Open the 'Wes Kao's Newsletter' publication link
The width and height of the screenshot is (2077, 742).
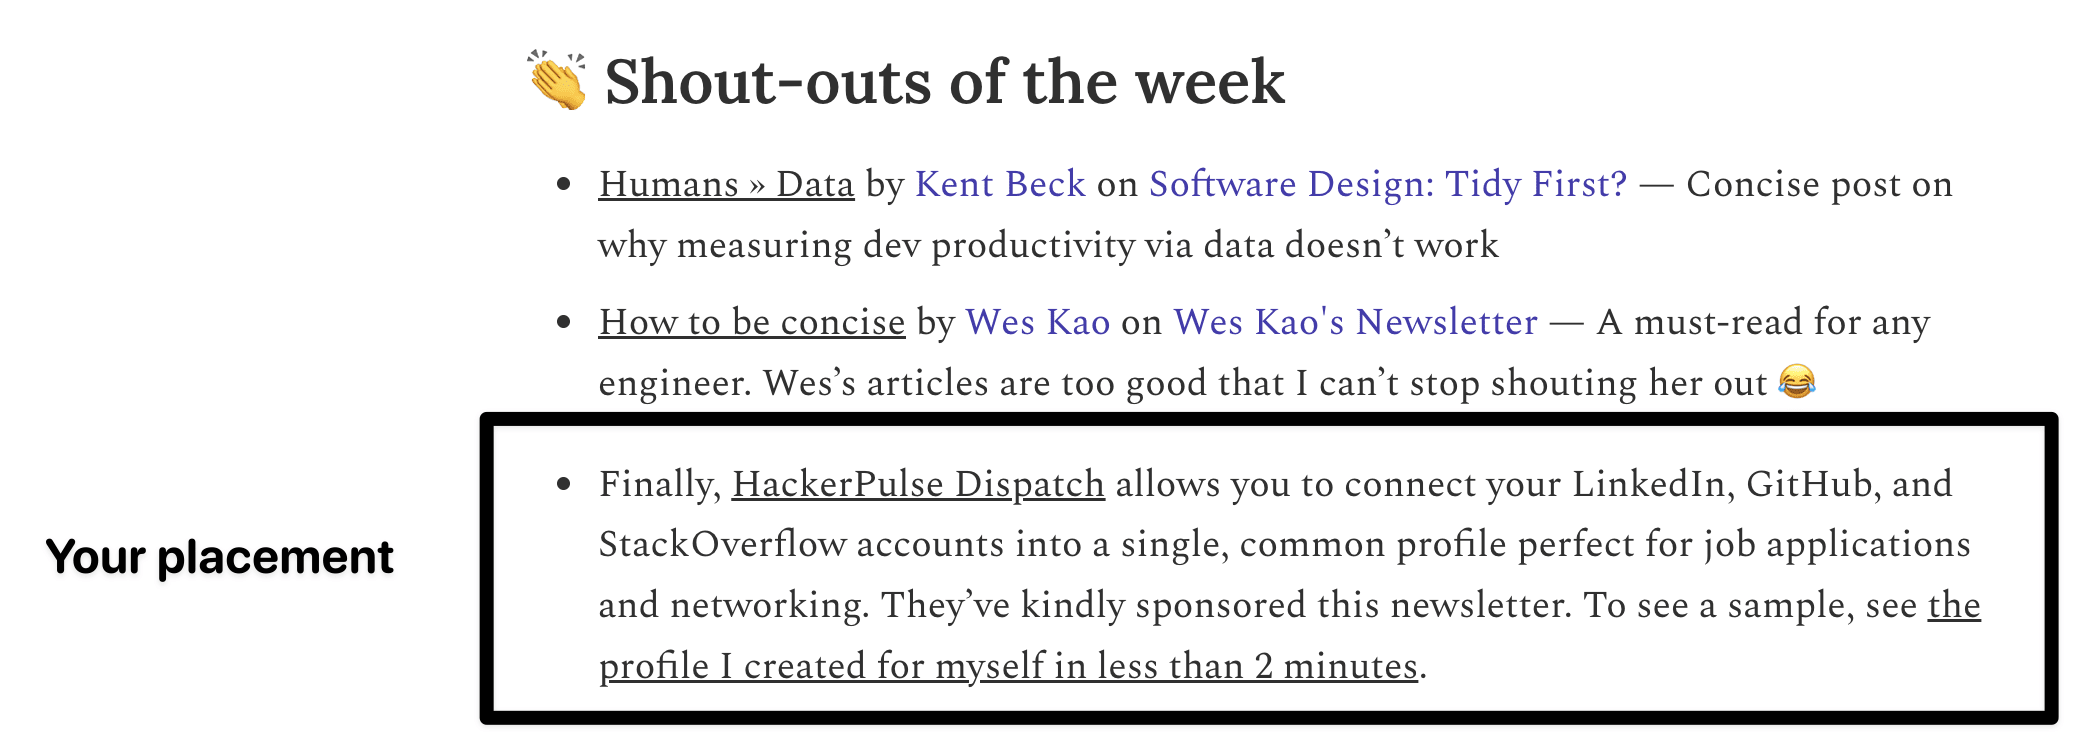point(1356,322)
